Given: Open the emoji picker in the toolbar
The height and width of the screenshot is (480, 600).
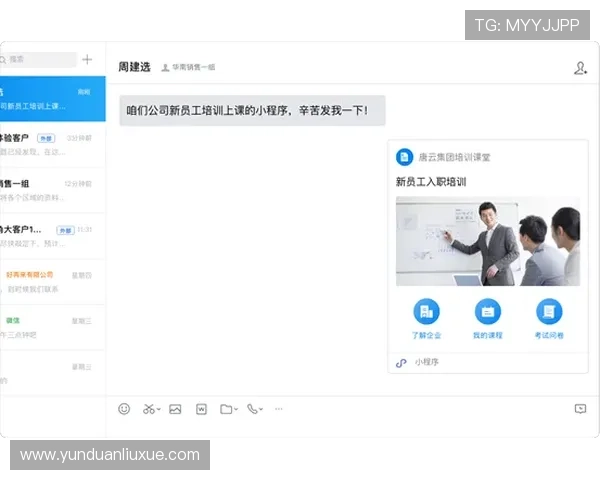Looking at the screenshot, I should (124, 409).
